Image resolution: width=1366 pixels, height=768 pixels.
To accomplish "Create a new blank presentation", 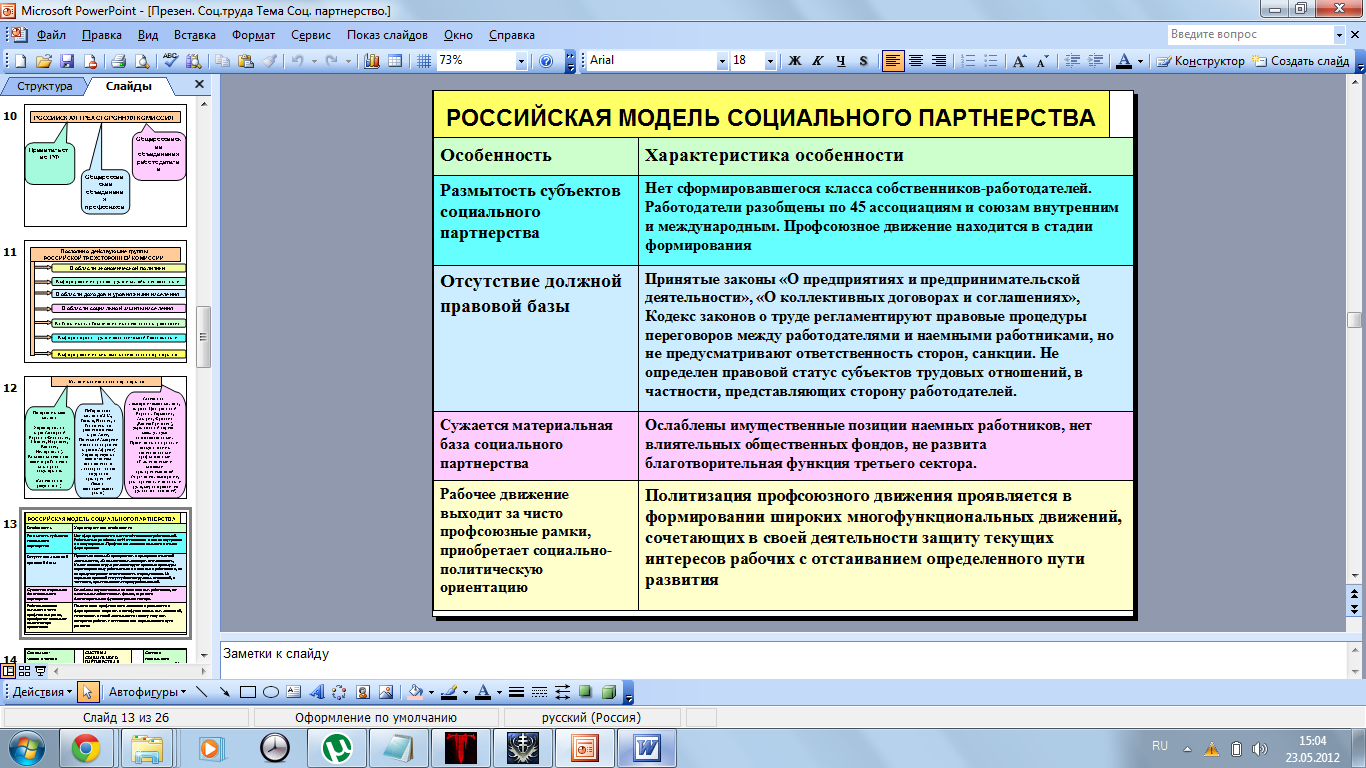I will pyautogui.click(x=20, y=60).
